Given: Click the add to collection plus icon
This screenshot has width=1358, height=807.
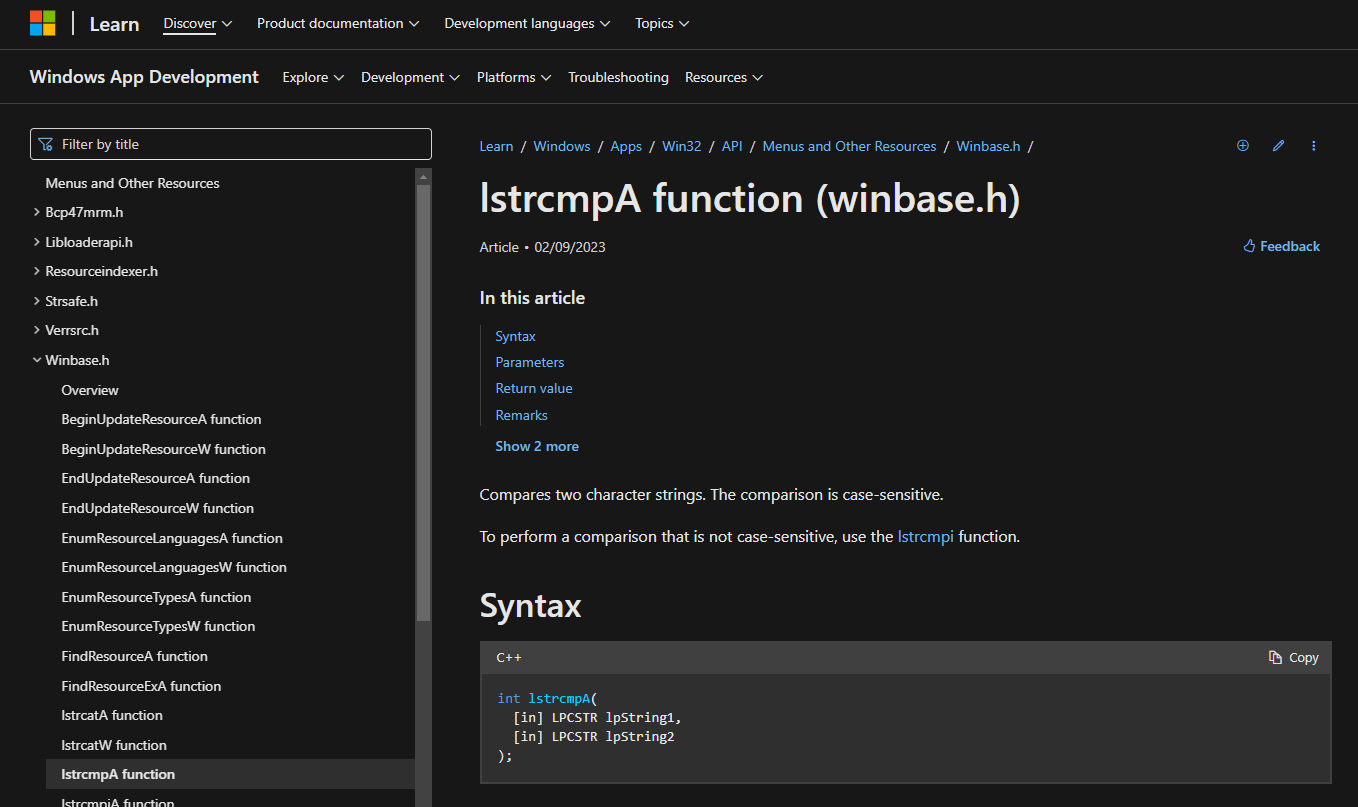Looking at the screenshot, I should point(1243,146).
